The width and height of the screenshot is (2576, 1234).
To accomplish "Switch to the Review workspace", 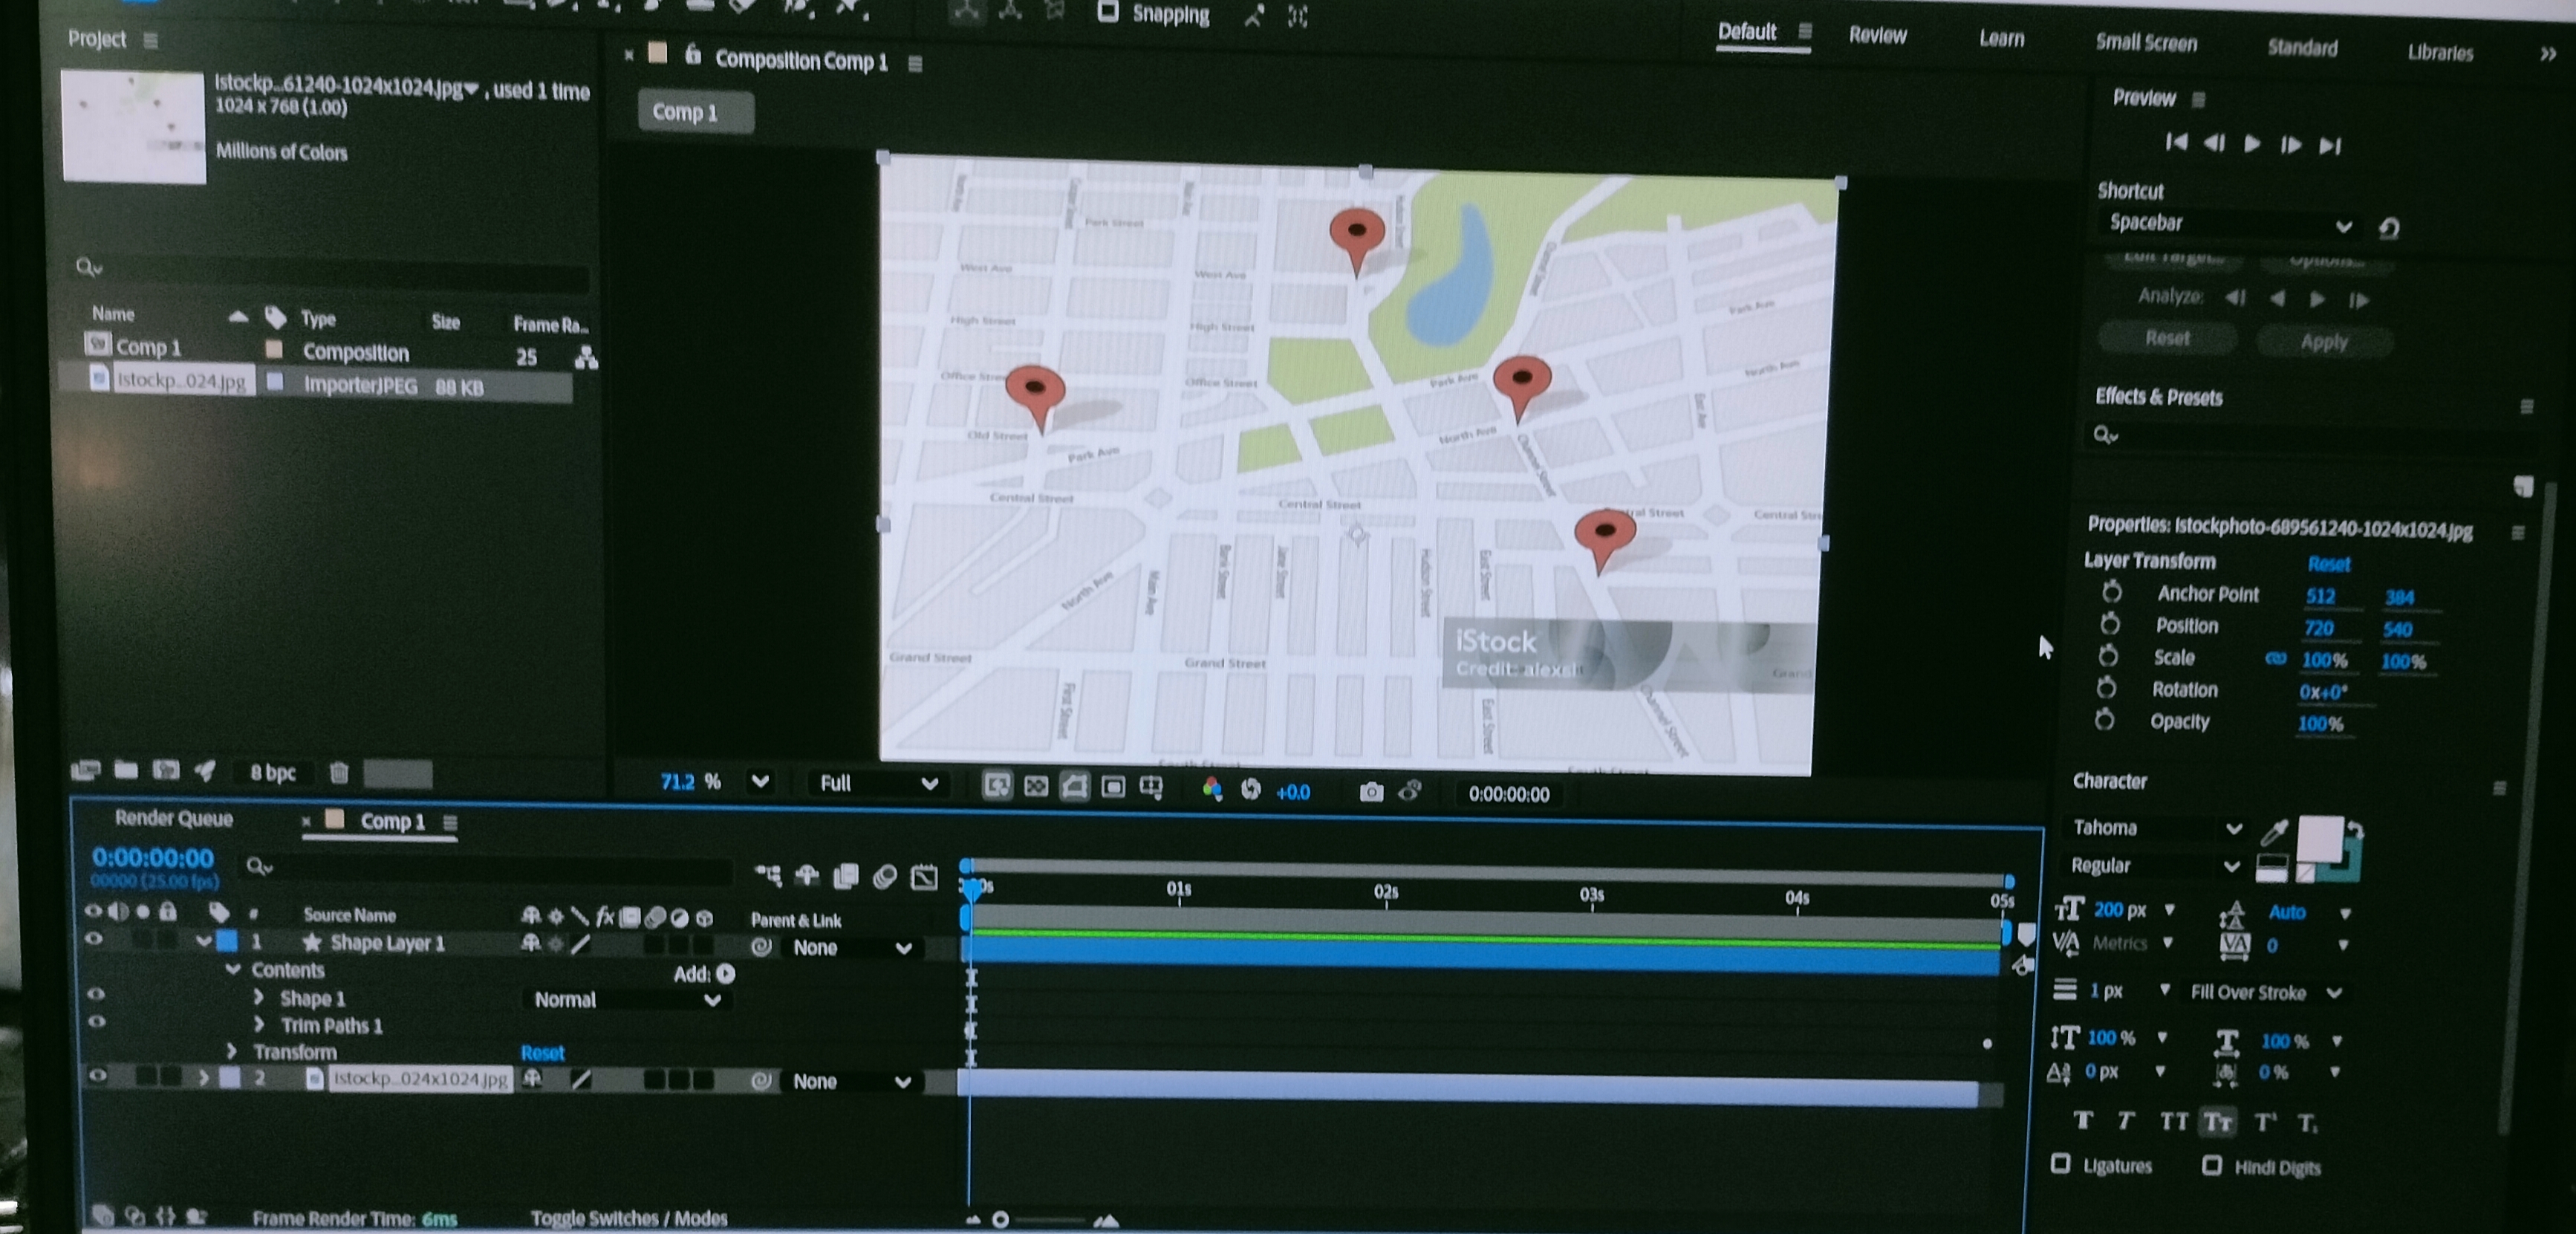I will click(1877, 36).
